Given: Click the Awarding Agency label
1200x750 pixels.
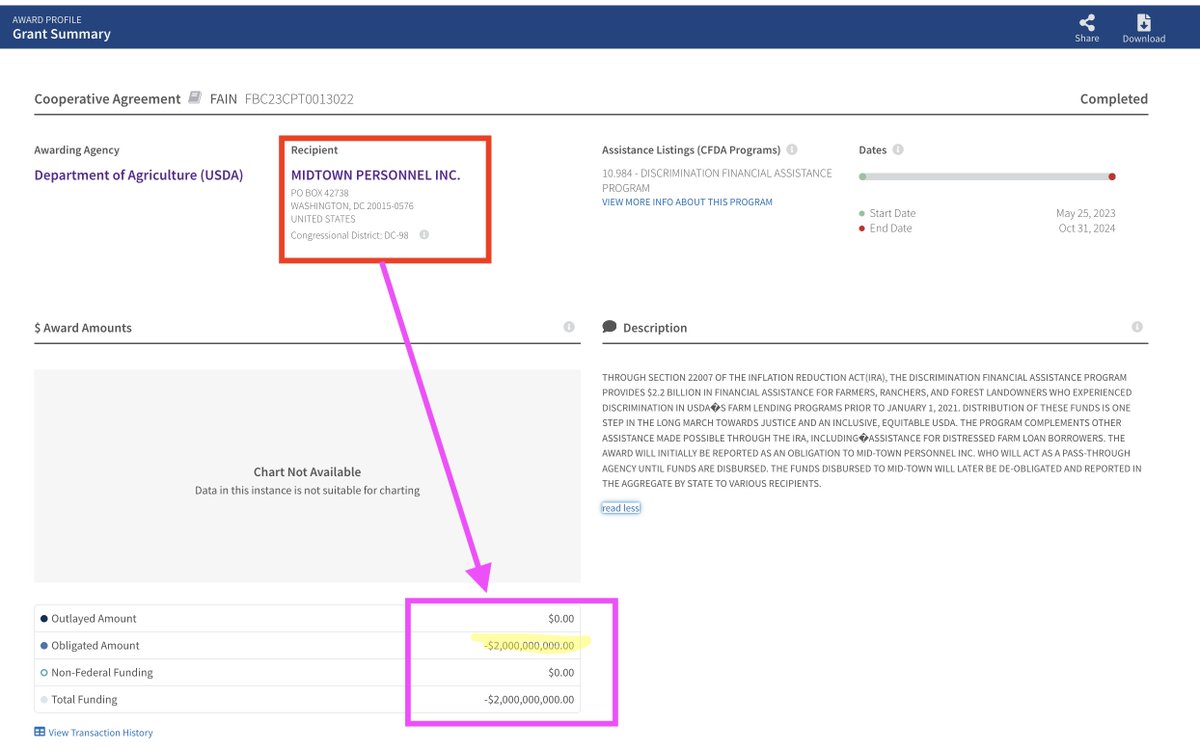Looking at the screenshot, I should [77, 150].
